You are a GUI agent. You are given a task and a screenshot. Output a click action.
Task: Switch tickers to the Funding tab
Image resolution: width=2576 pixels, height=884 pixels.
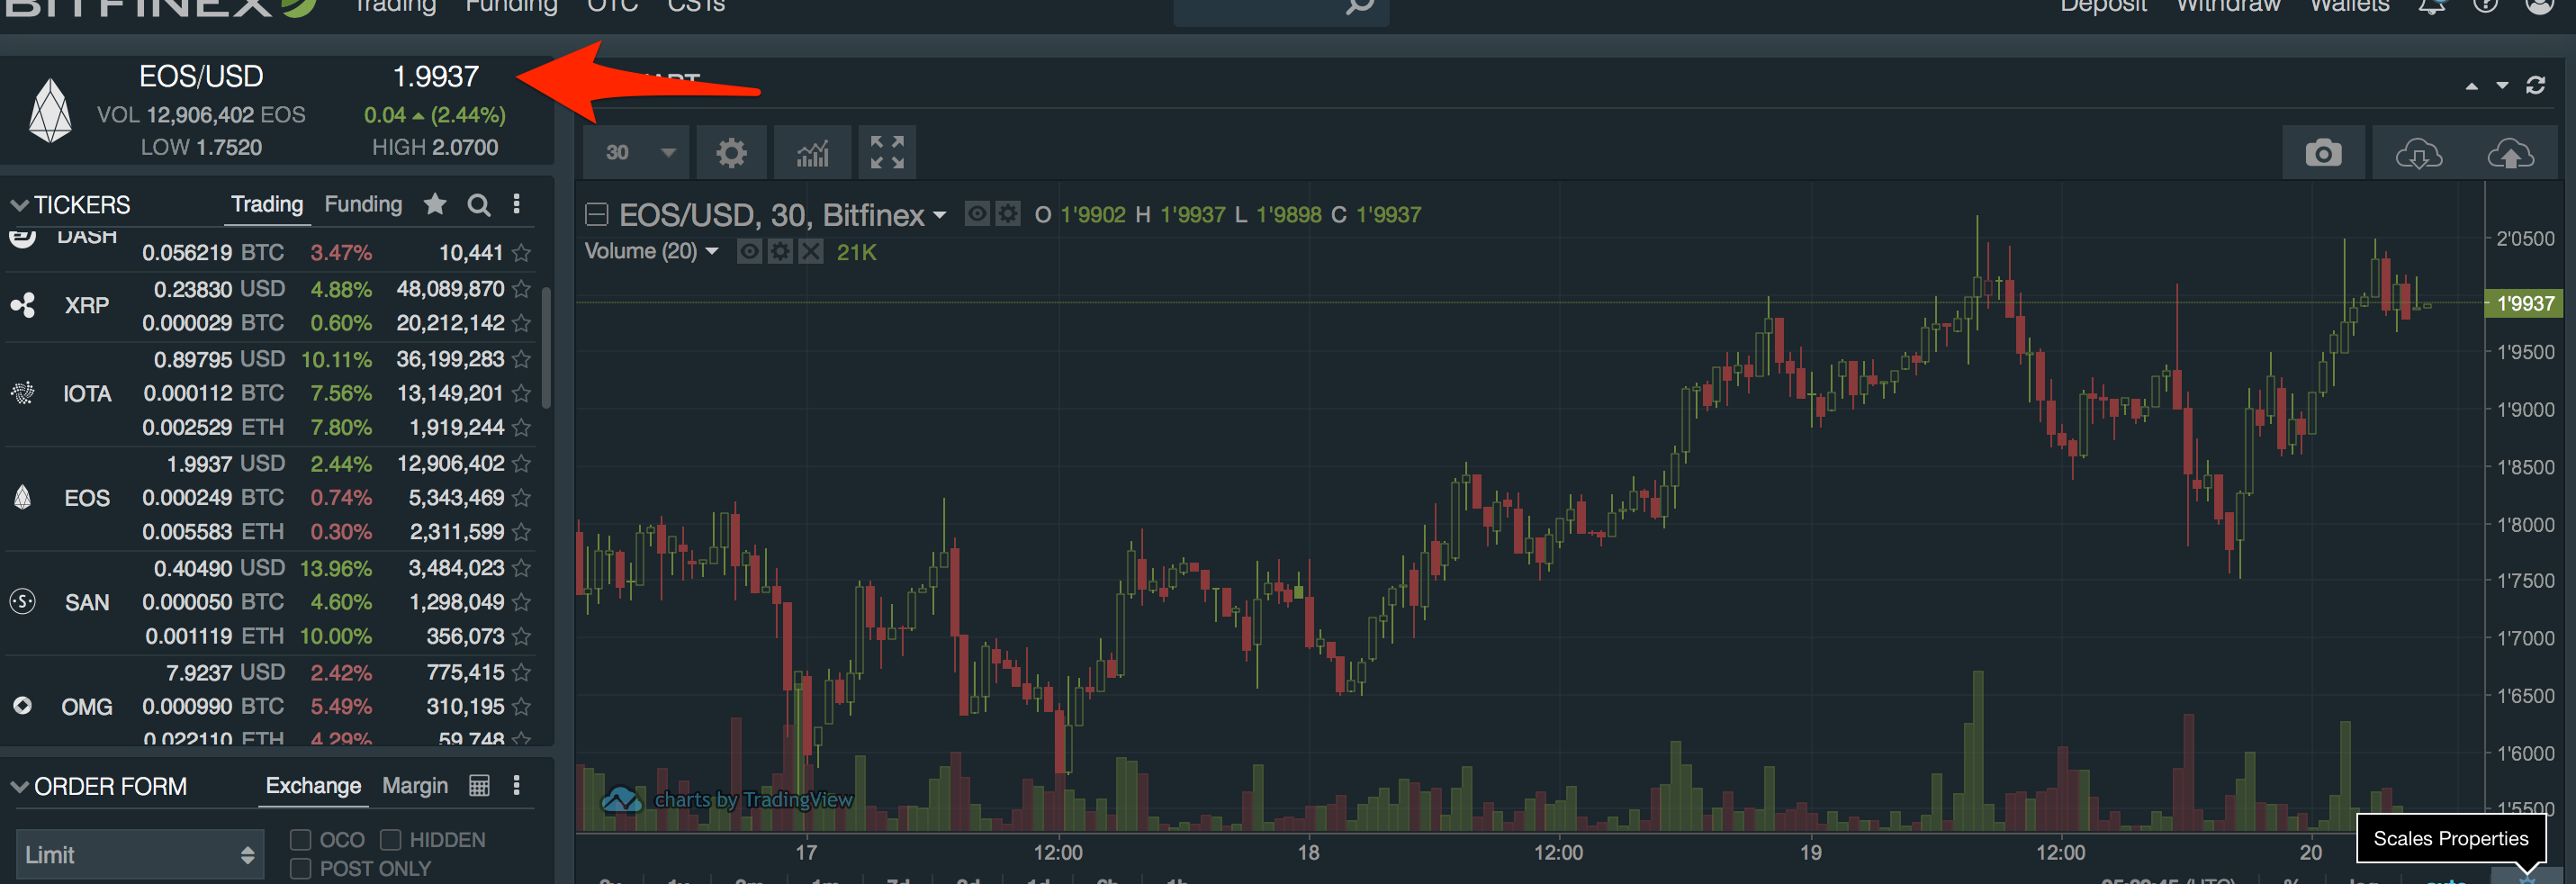pyautogui.click(x=363, y=204)
